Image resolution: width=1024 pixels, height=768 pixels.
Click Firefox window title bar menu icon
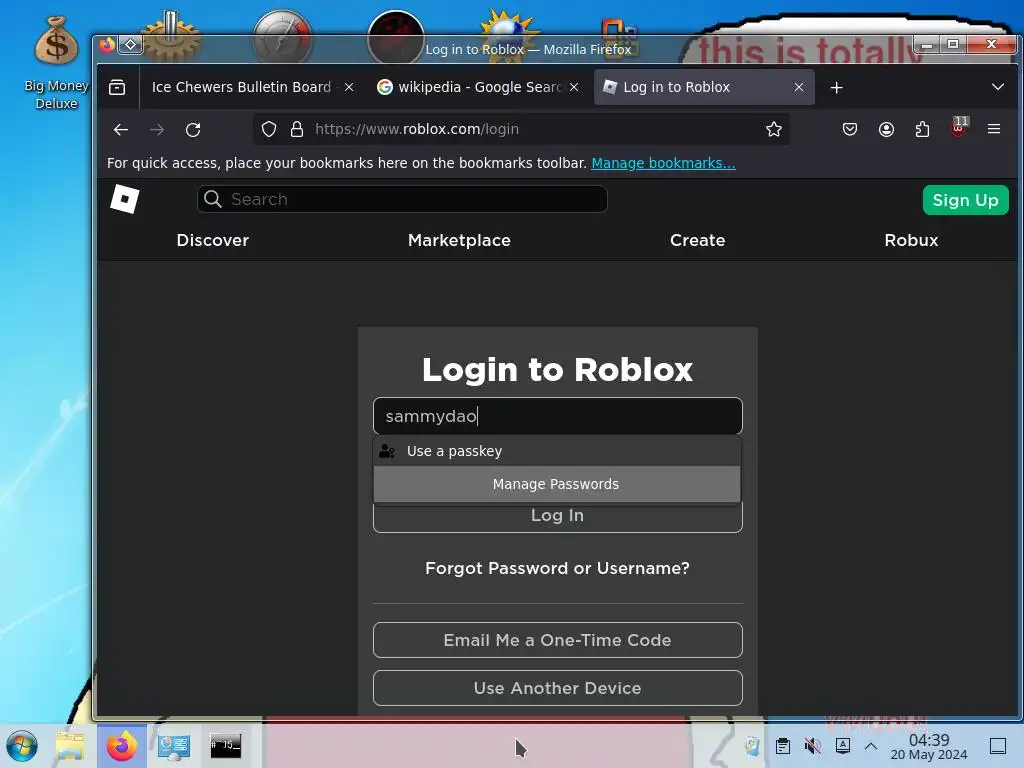point(107,44)
